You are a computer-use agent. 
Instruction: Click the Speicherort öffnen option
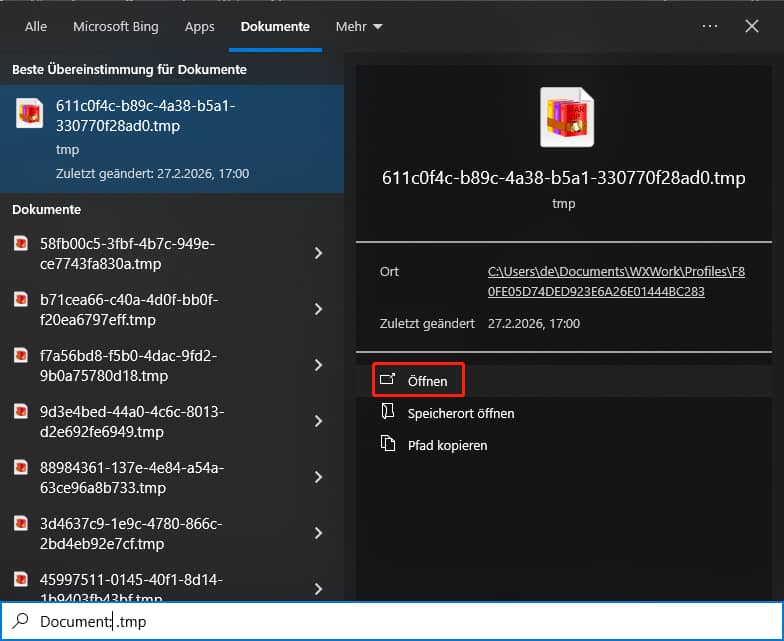[x=461, y=413]
